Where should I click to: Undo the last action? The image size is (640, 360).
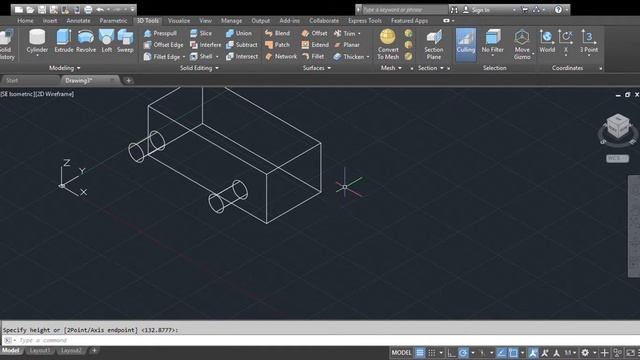coord(100,9)
